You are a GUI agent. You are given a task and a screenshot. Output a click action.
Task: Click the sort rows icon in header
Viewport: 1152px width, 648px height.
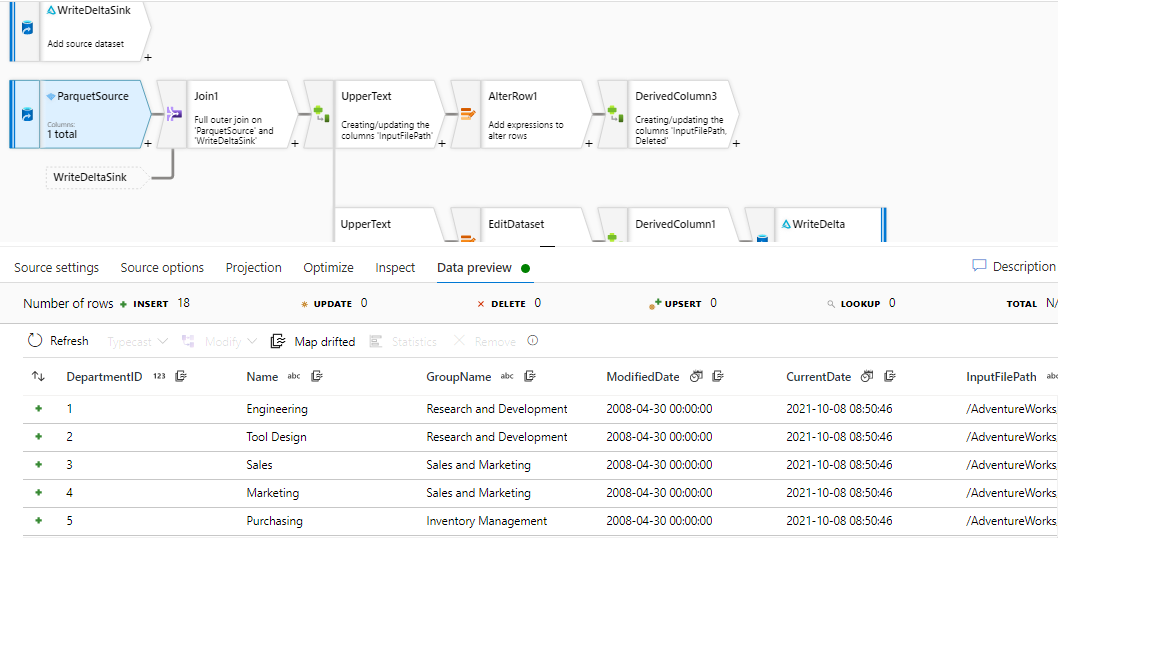(38, 377)
